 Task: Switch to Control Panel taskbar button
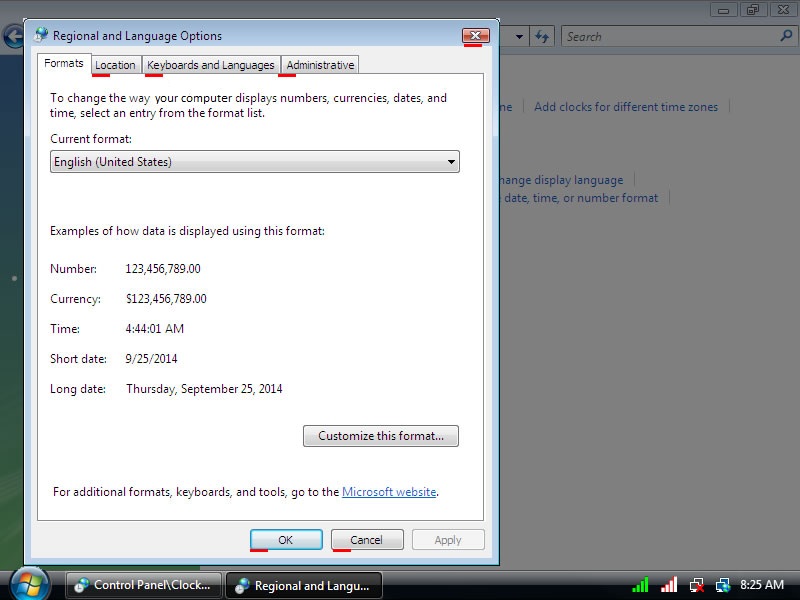pyautogui.click(x=142, y=586)
